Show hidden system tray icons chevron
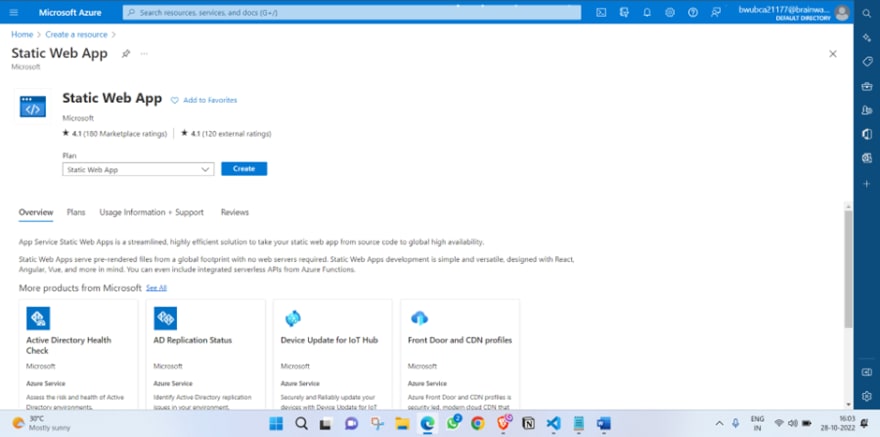Viewport: 880px width, 437px height. click(x=719, y=423)
